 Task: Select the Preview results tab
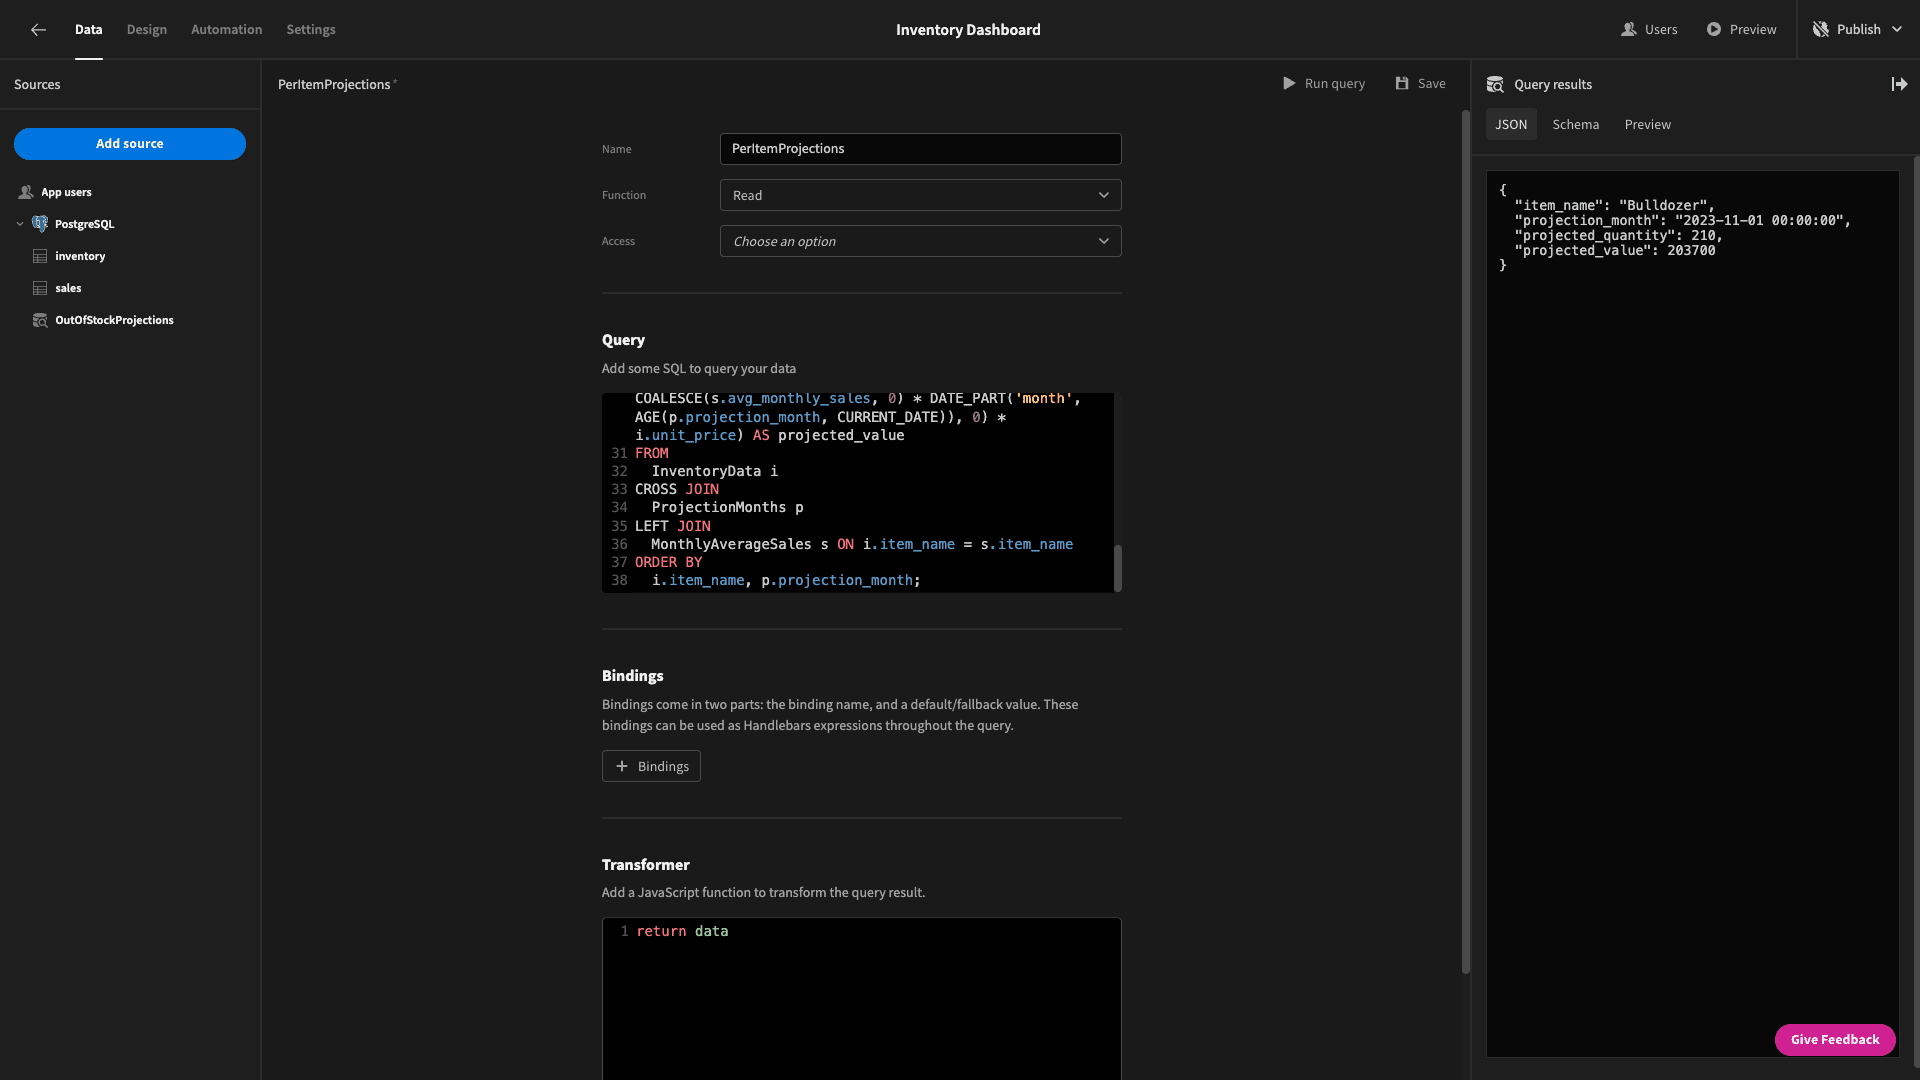click(1647, 125)
